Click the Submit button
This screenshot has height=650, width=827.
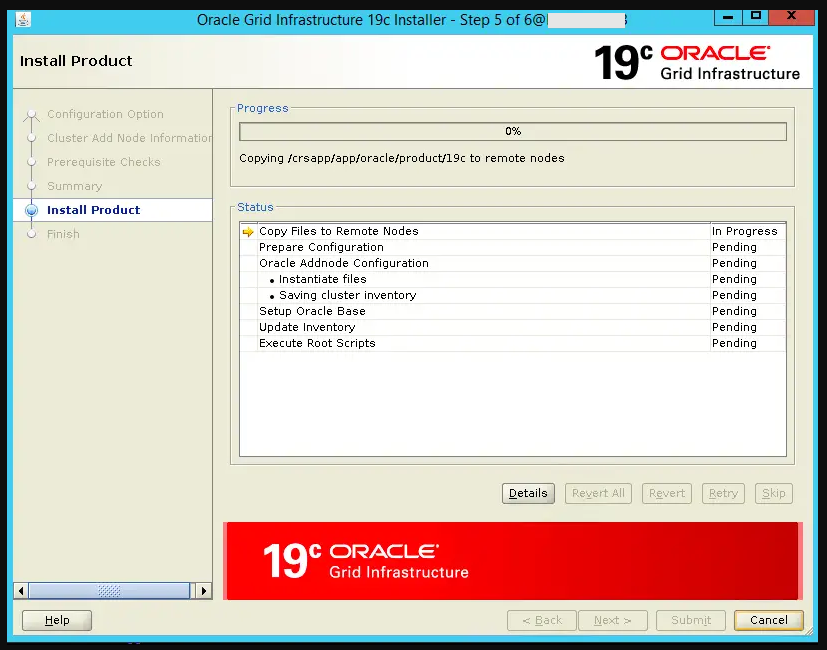point(691,620)
